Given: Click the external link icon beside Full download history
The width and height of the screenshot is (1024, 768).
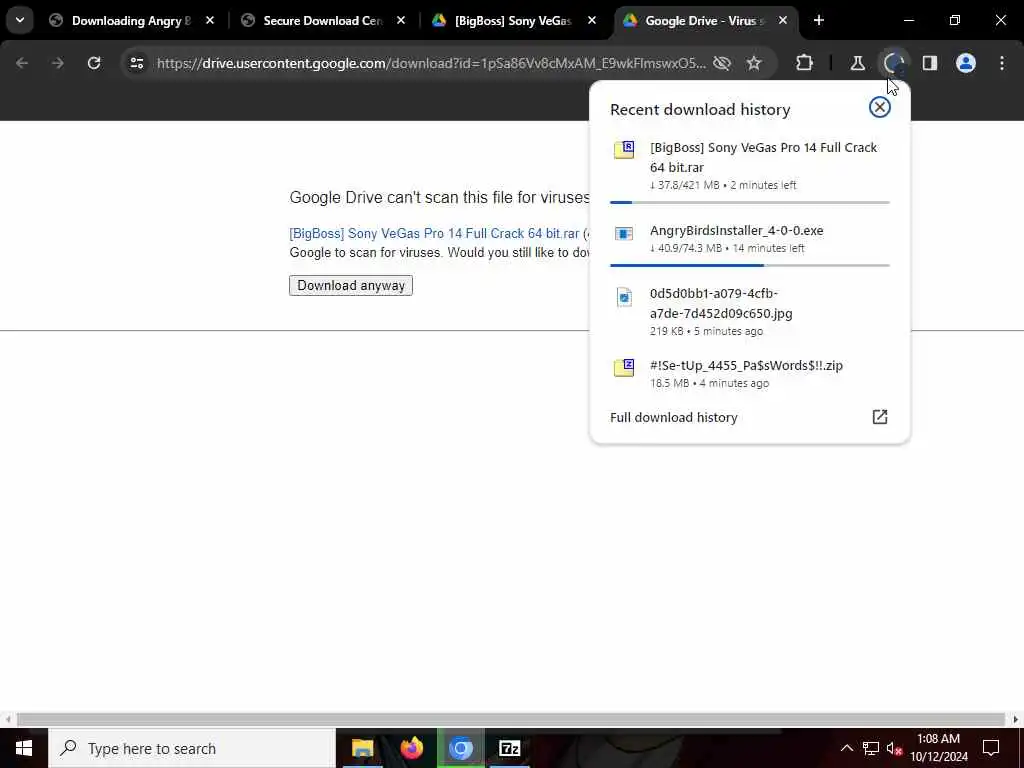Looking at the screenshot, I should click(x=880, y=417).
